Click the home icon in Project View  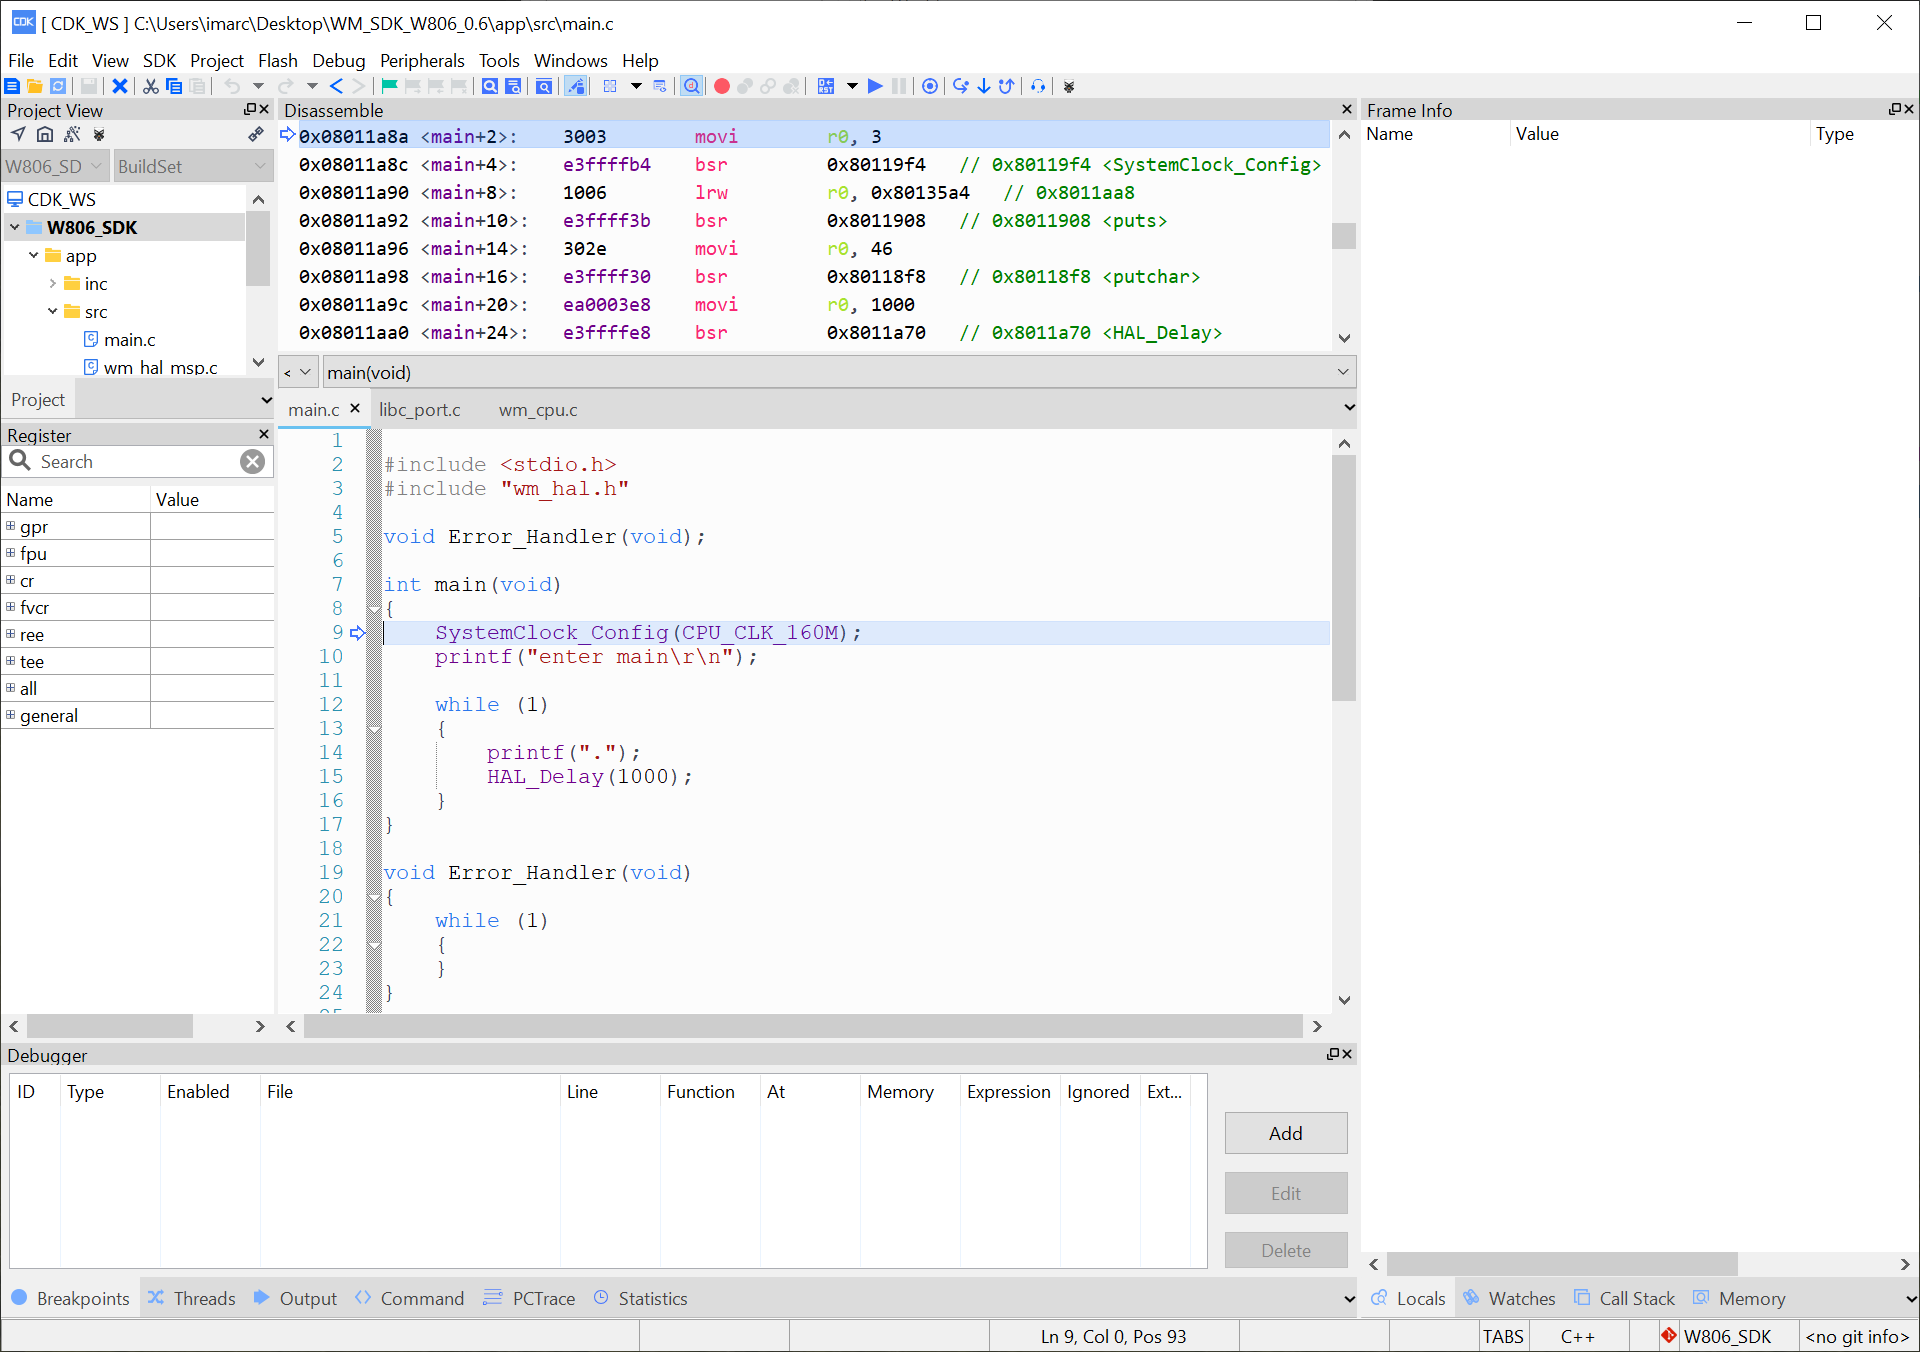[x=45, y=134]
